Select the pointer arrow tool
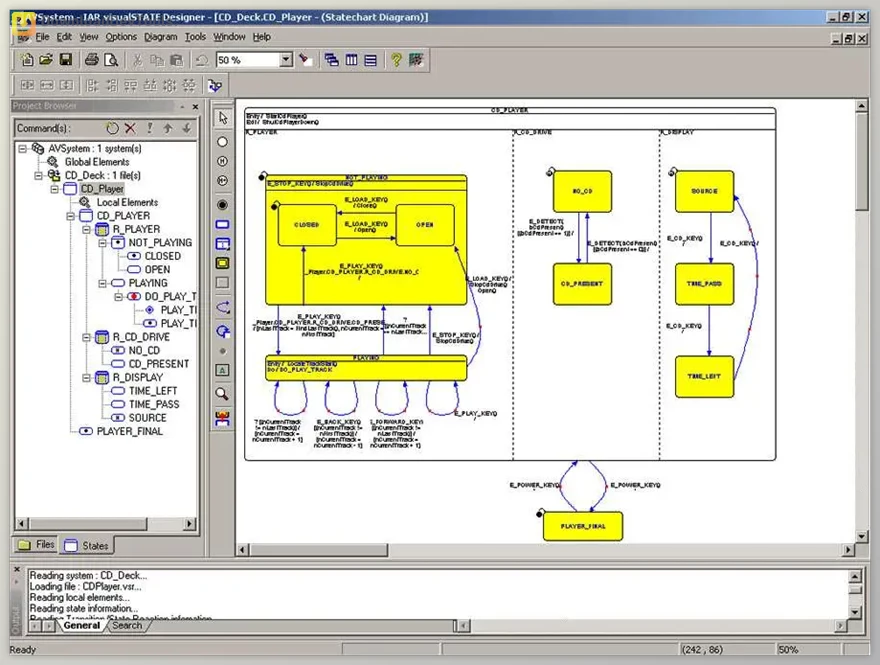The width and height of the screenshot is (880, 665). click(x=222, y=118)
